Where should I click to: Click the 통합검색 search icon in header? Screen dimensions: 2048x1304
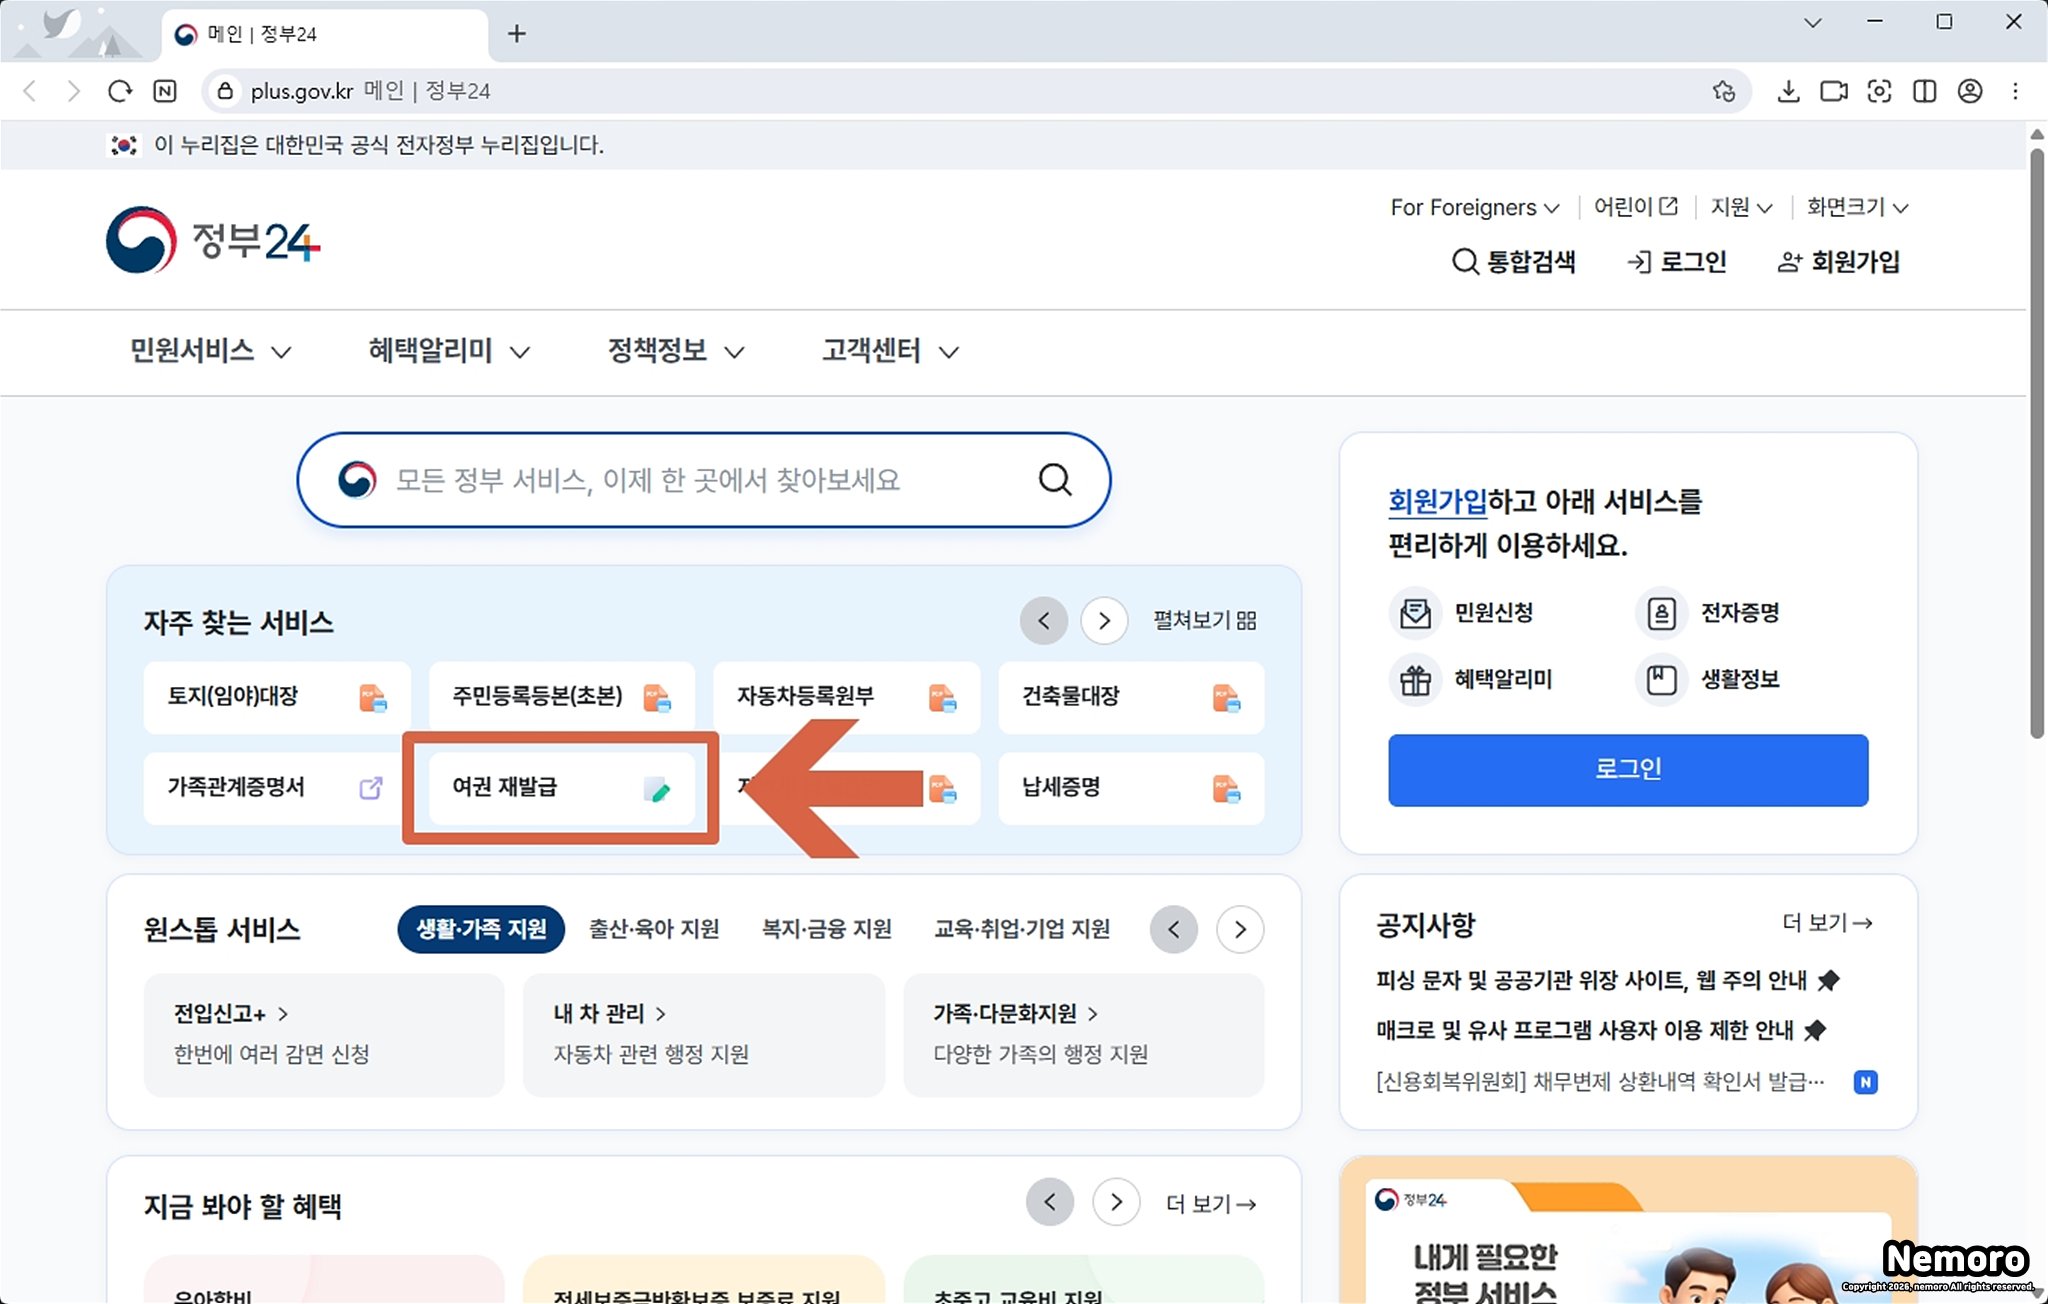point(1465,262)
